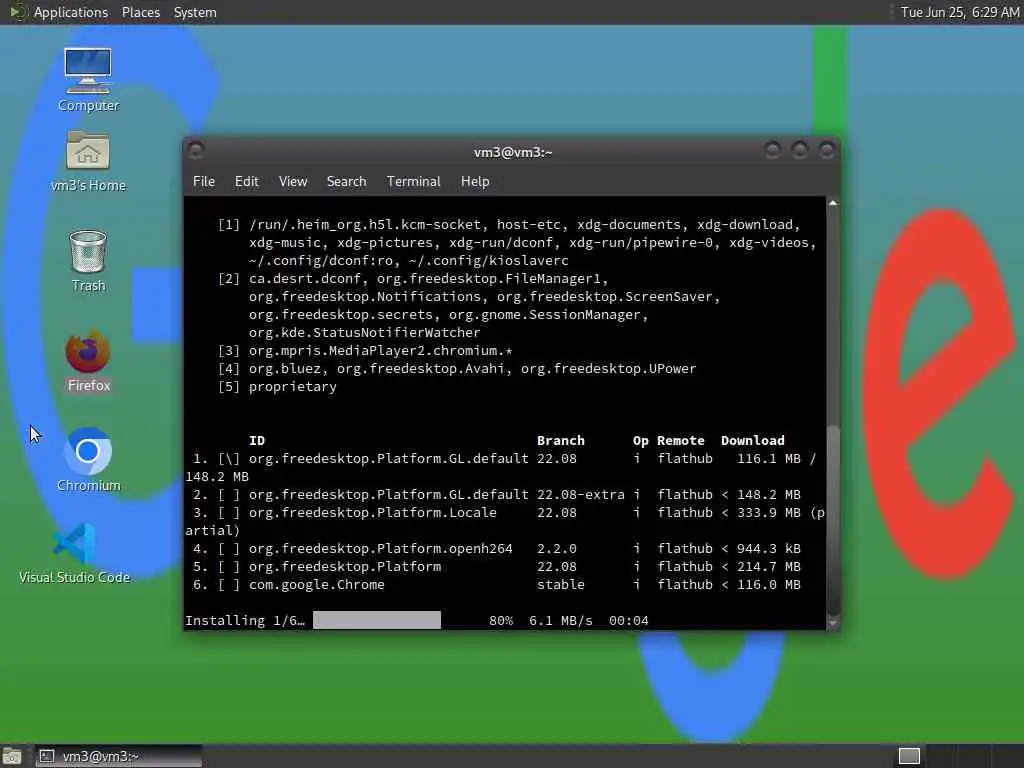Screen dimensions: 1024x768
Task: Click the vm3@vm3:~ taskbar button
Action: click(x=118, y=756)
